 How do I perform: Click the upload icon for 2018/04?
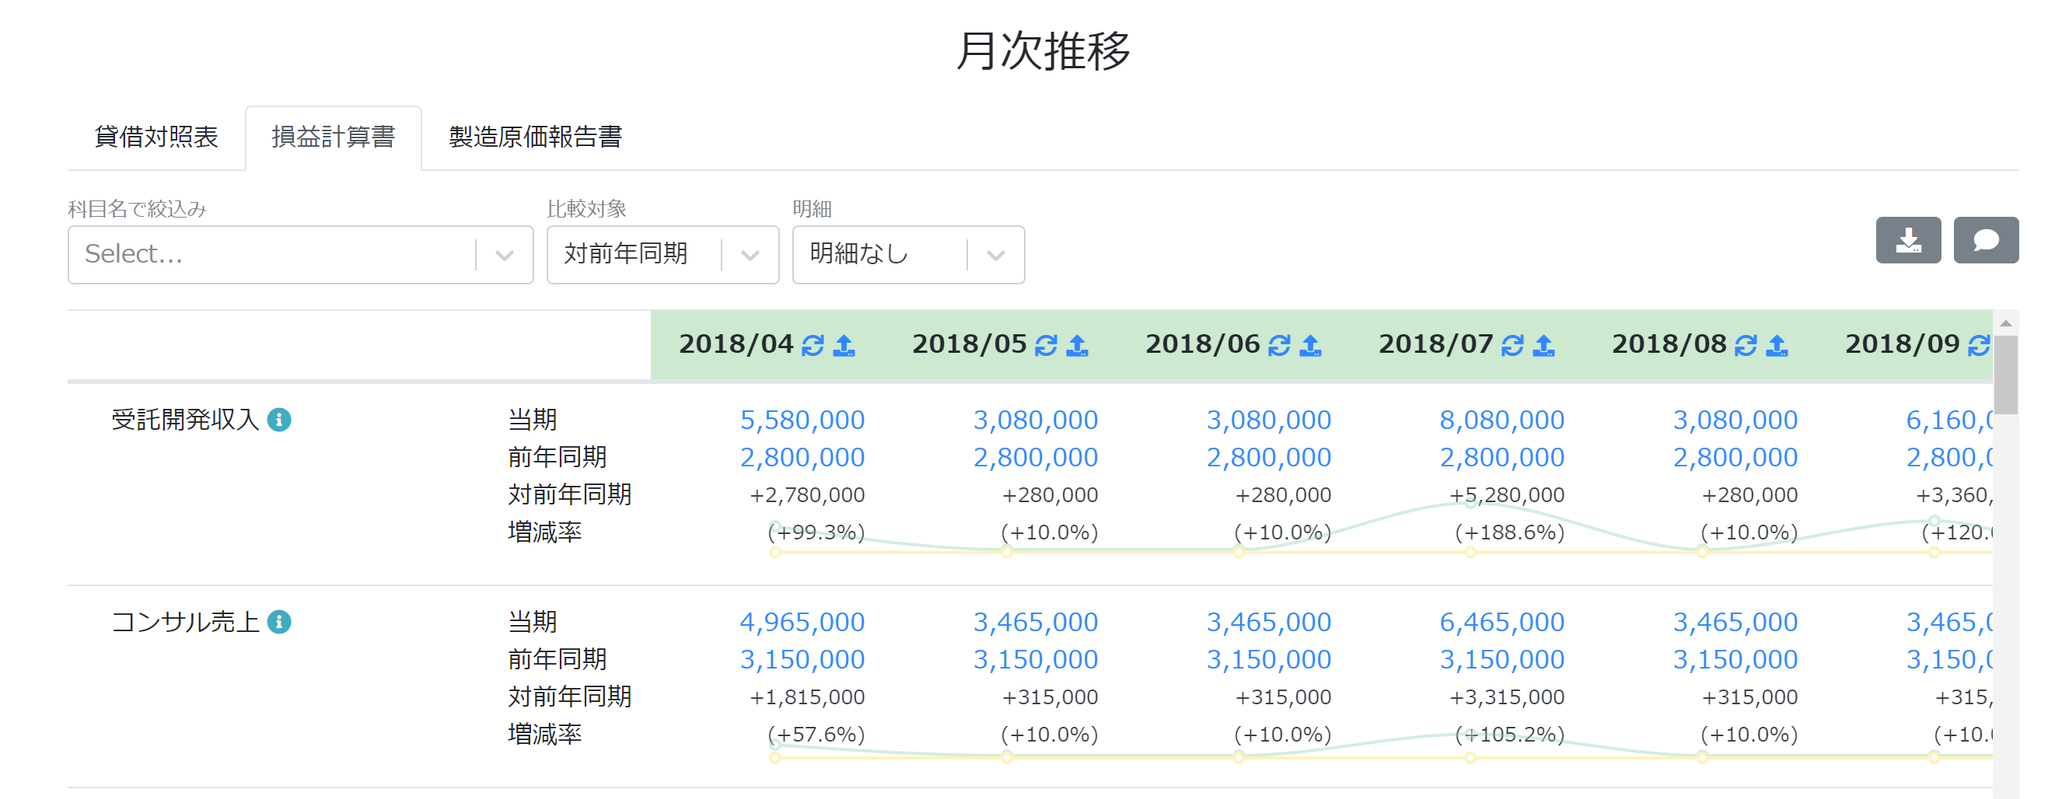(845, 346)
